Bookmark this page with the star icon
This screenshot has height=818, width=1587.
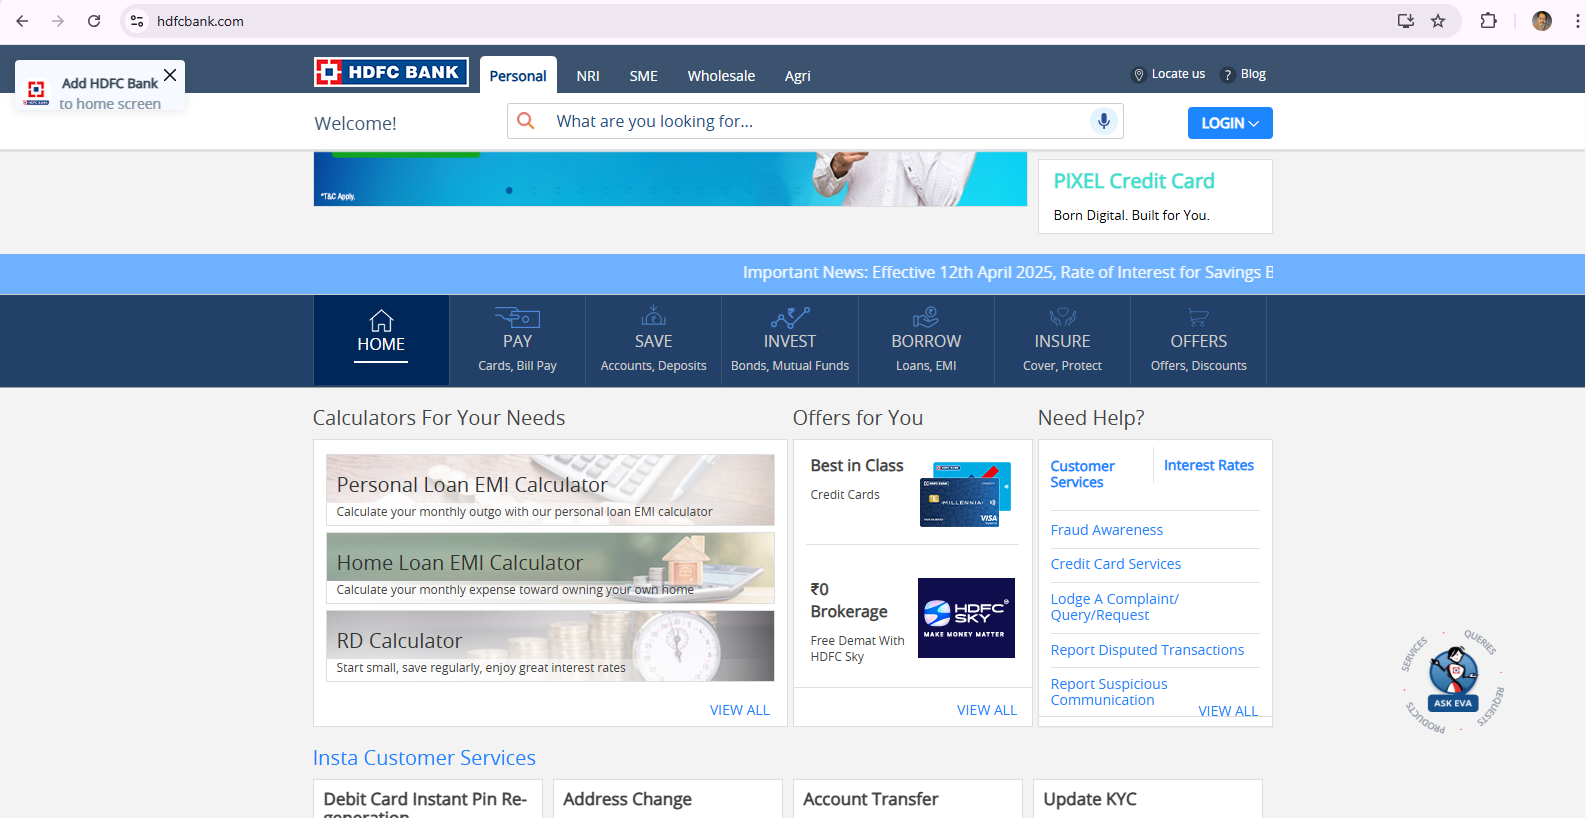[1438, 21]
